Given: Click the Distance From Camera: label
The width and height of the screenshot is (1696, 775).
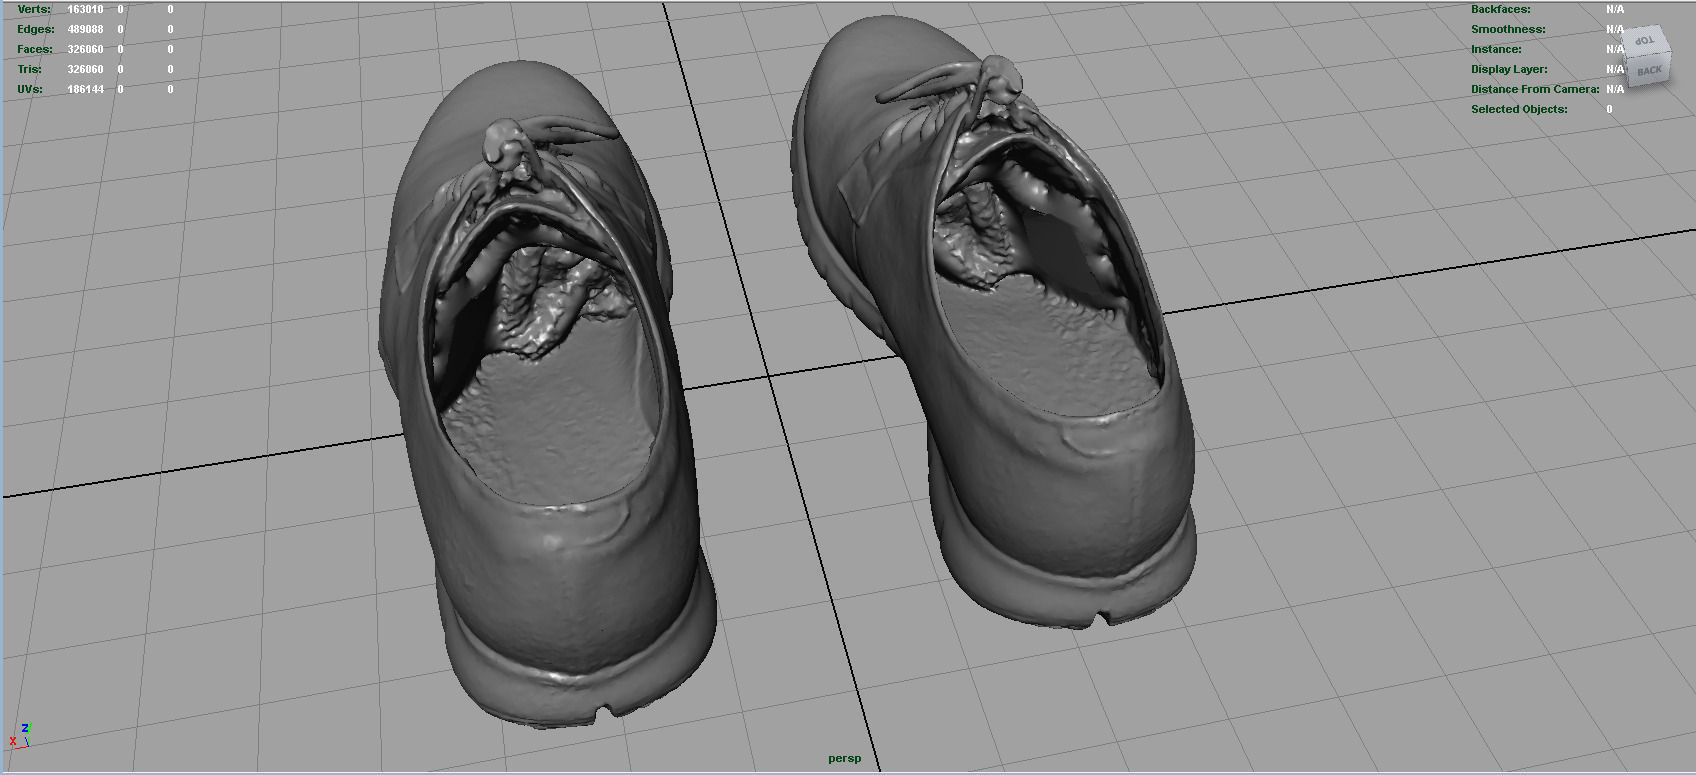Looking at the screenshot, I should pos(1535,89).
